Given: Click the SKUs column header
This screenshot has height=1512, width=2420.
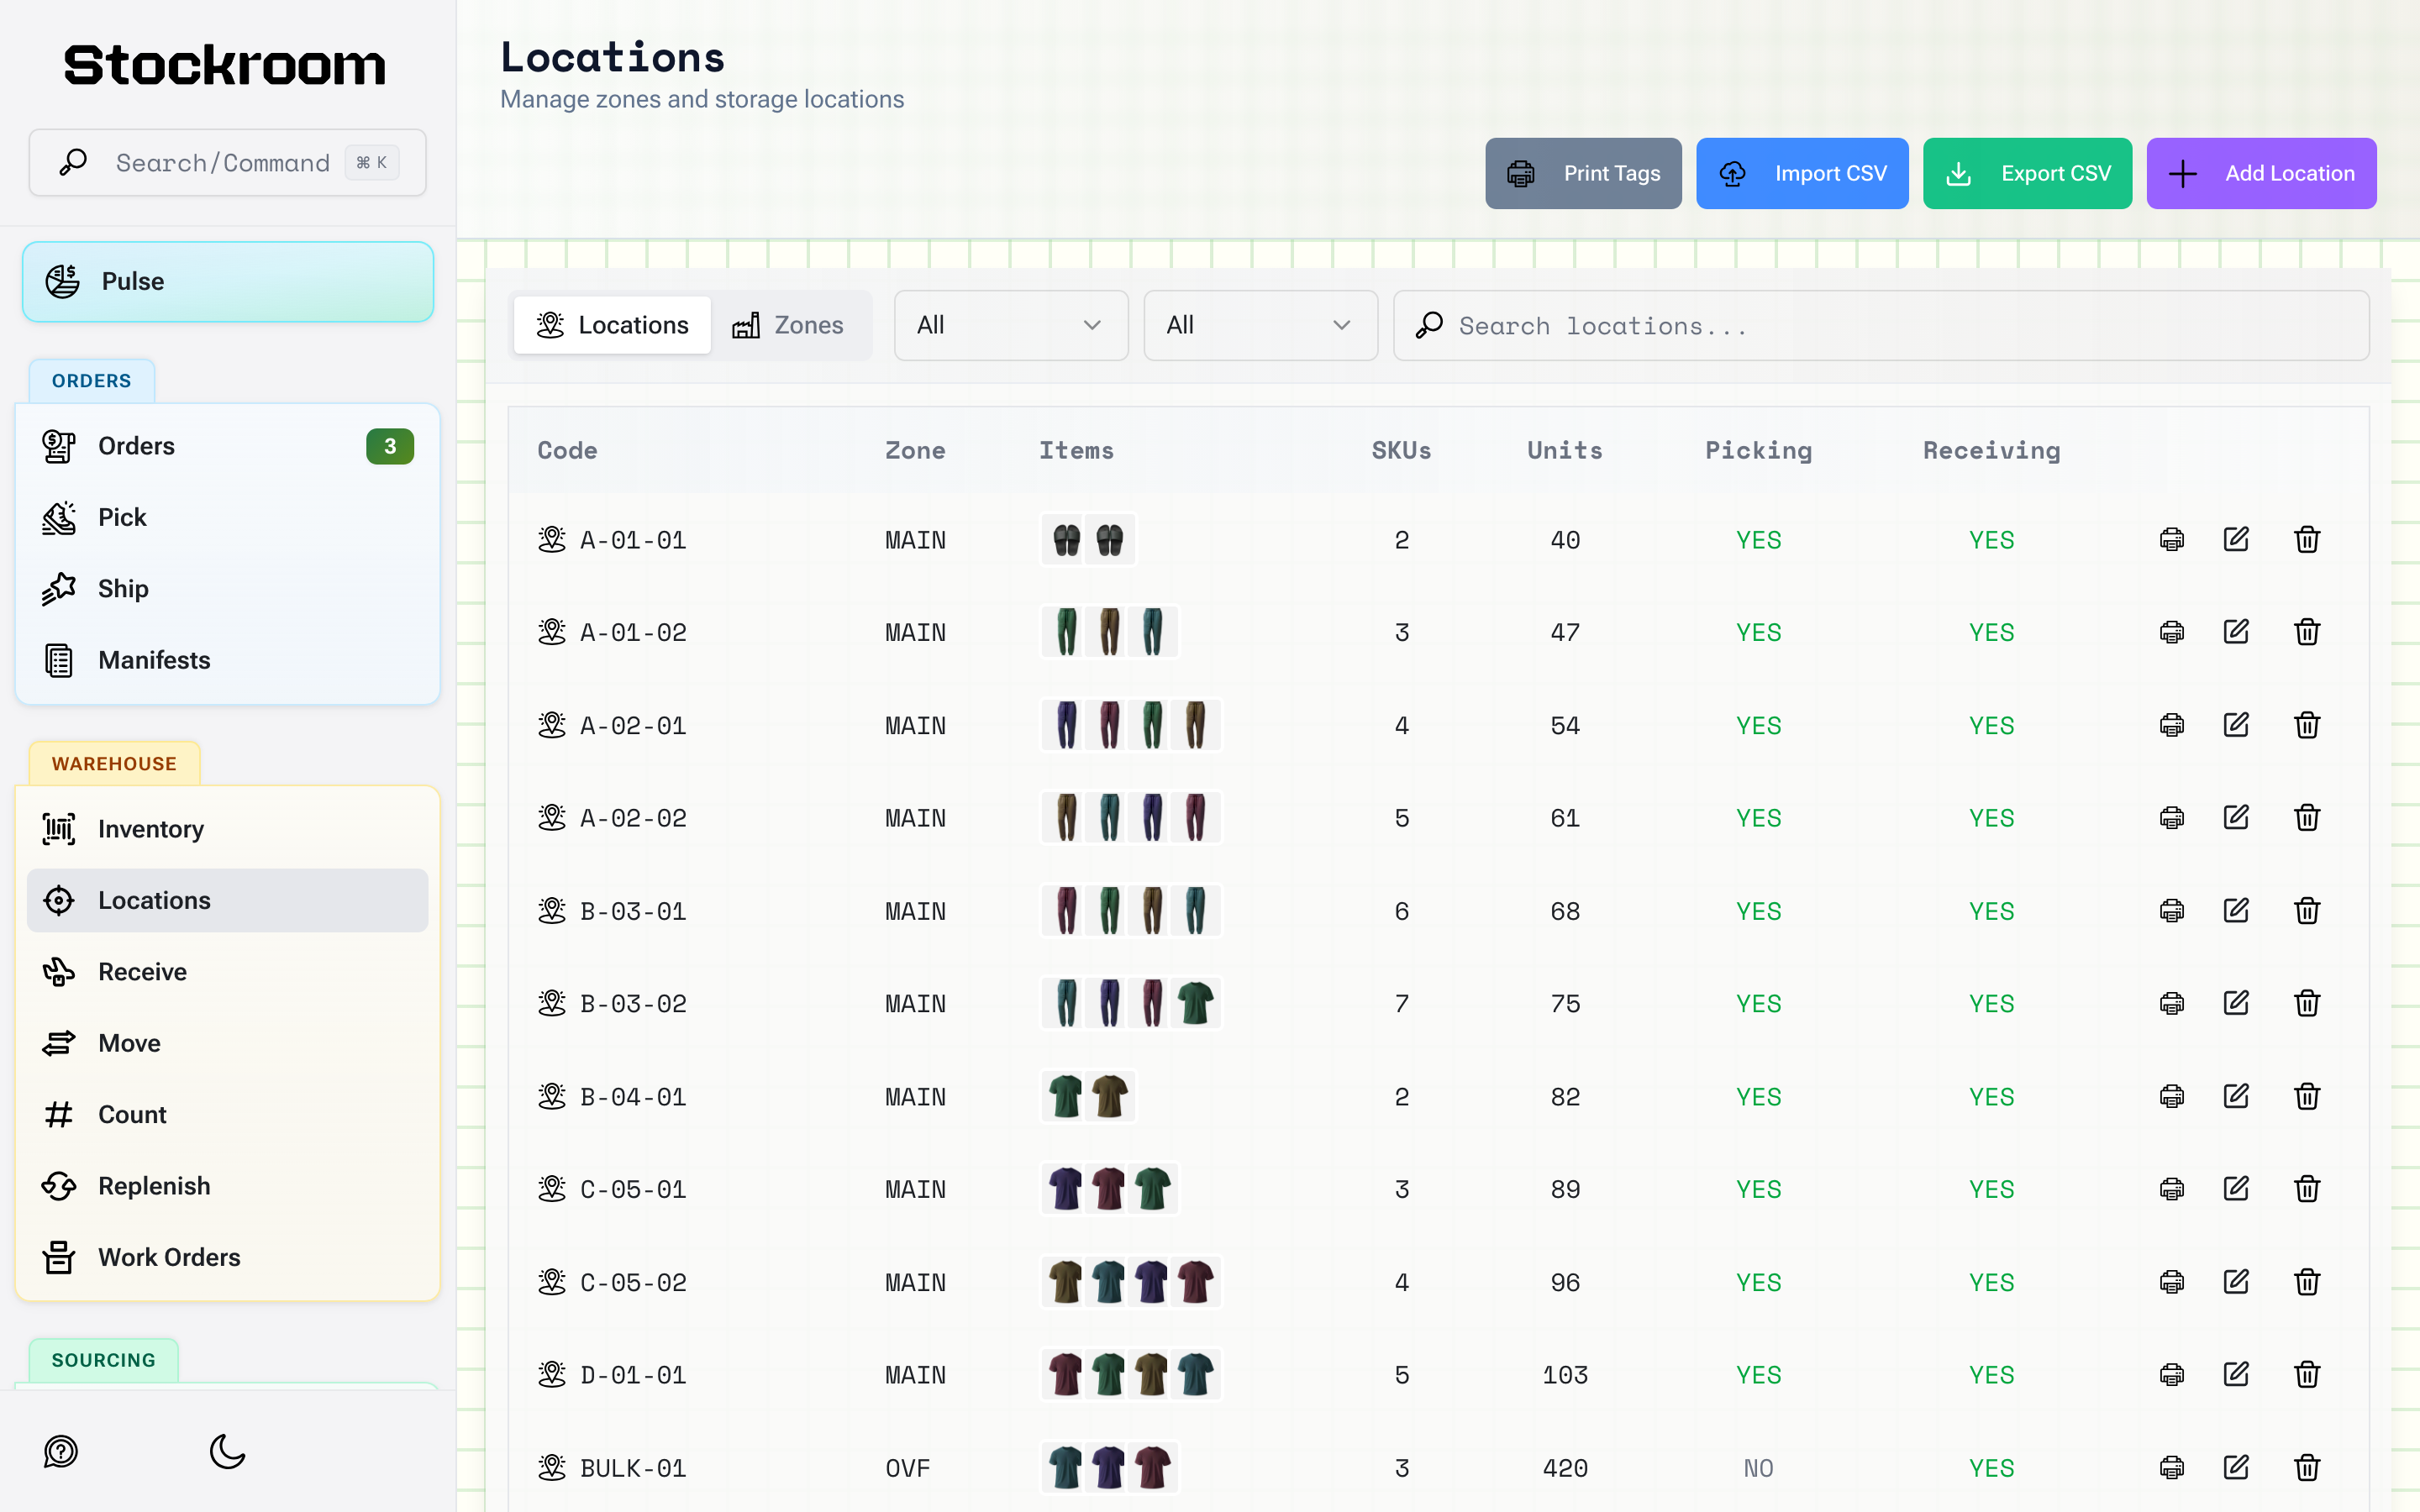Looking at the screenshot, I should pyautogui.click(x=1401, y=450).
